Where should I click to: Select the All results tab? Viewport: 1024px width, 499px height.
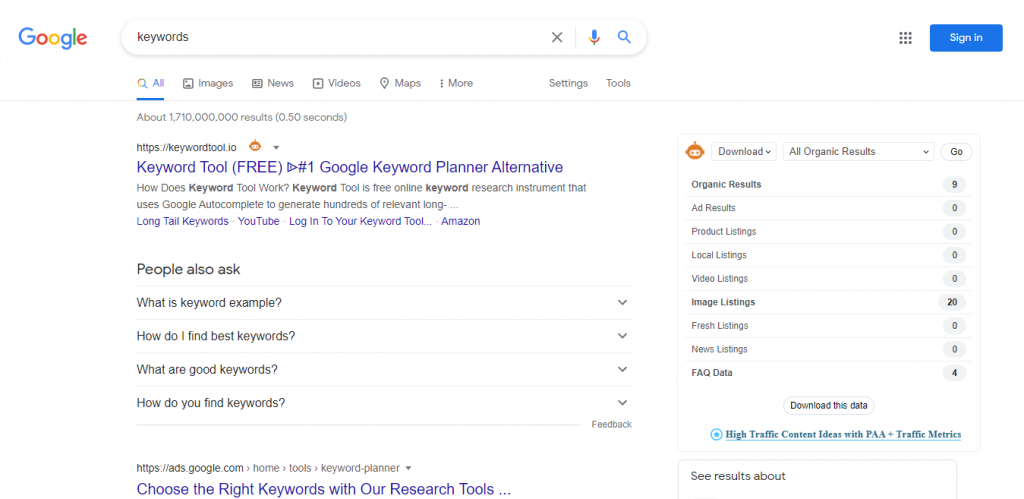click(150, 84)
